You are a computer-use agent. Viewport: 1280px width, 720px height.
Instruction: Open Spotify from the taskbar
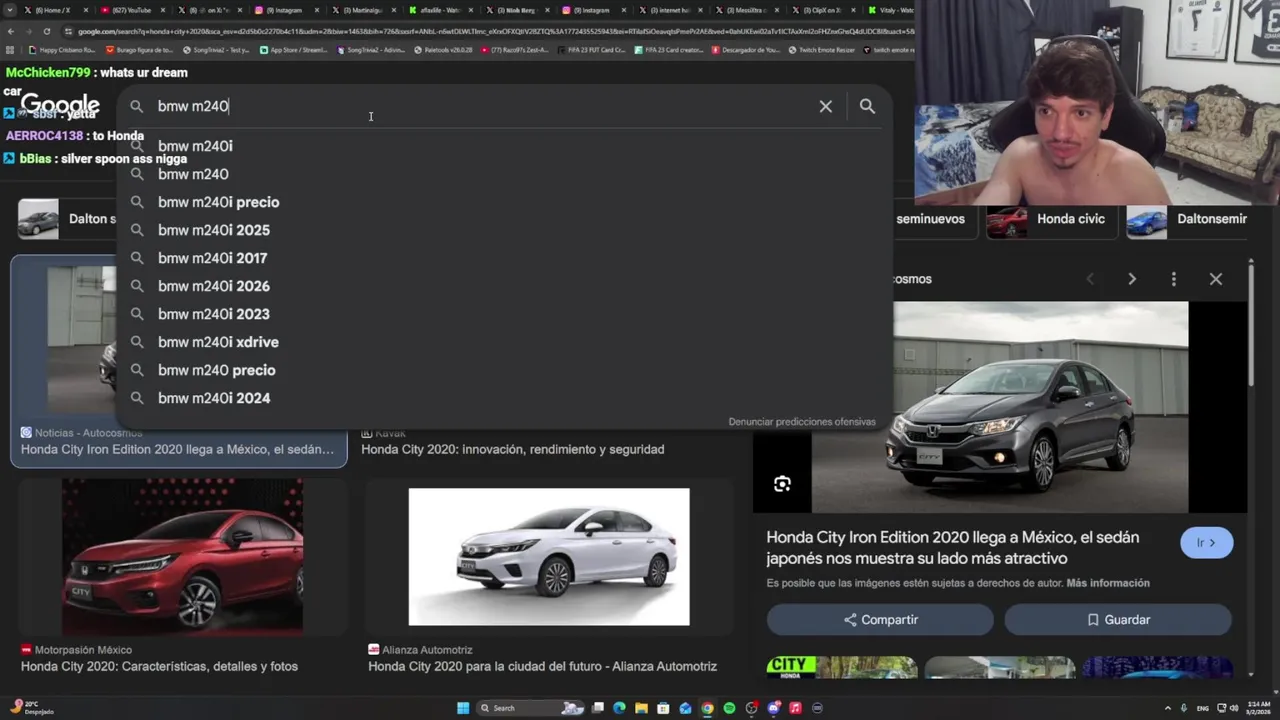point(729,708)
